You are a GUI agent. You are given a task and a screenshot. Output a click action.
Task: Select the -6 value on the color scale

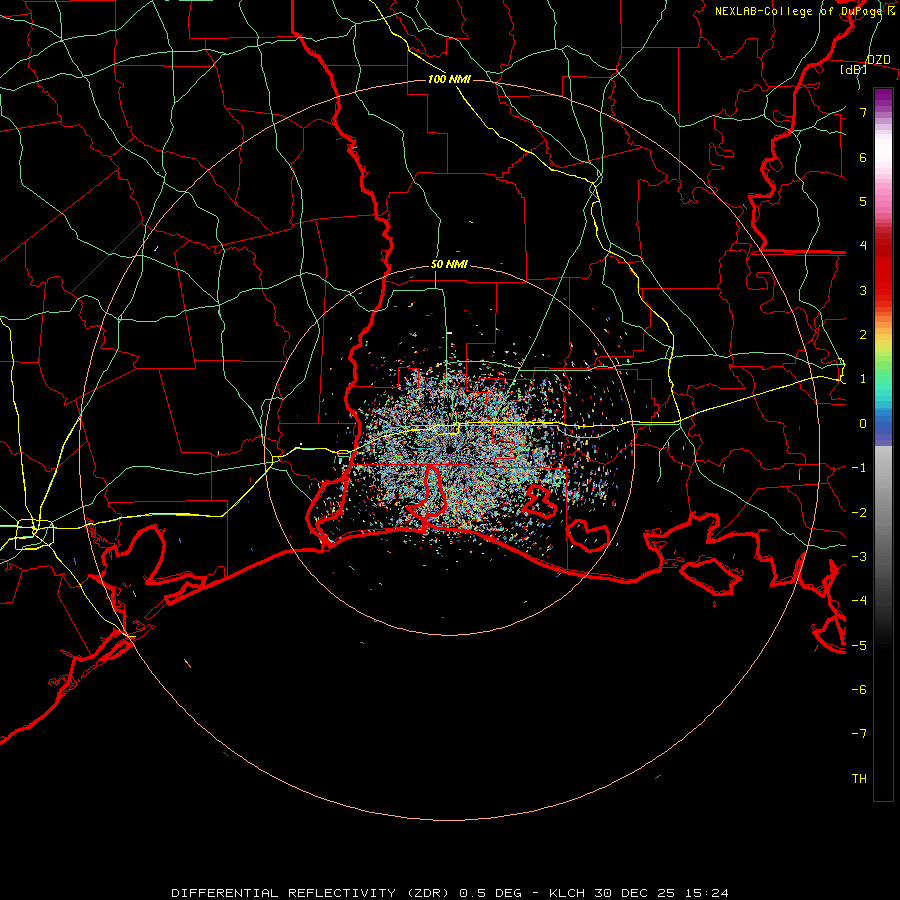tap(859, 689)
